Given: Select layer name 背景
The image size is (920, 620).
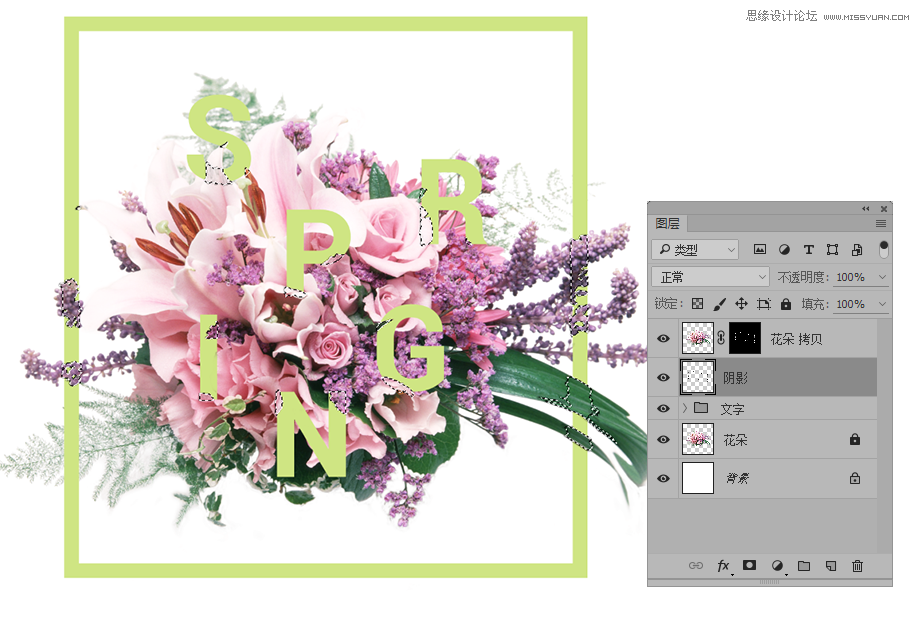Looking at the screenshot, I should (738, 479).
